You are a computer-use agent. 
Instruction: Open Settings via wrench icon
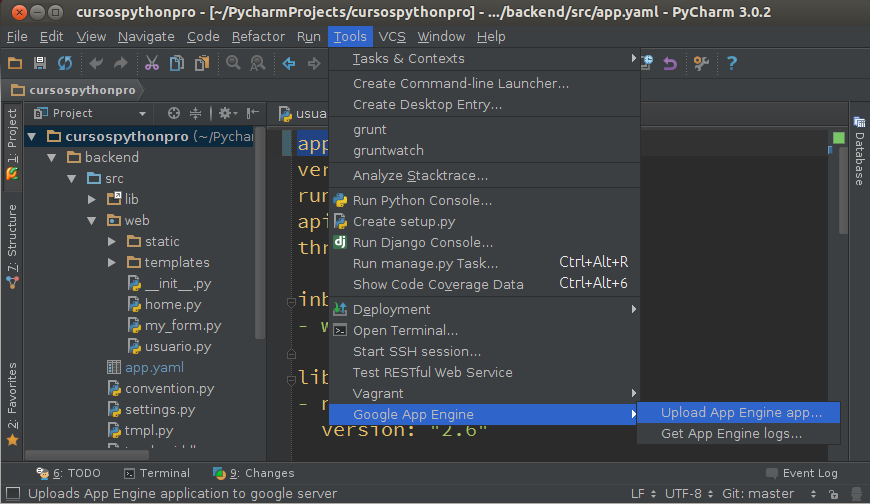(x=701, y=63)
